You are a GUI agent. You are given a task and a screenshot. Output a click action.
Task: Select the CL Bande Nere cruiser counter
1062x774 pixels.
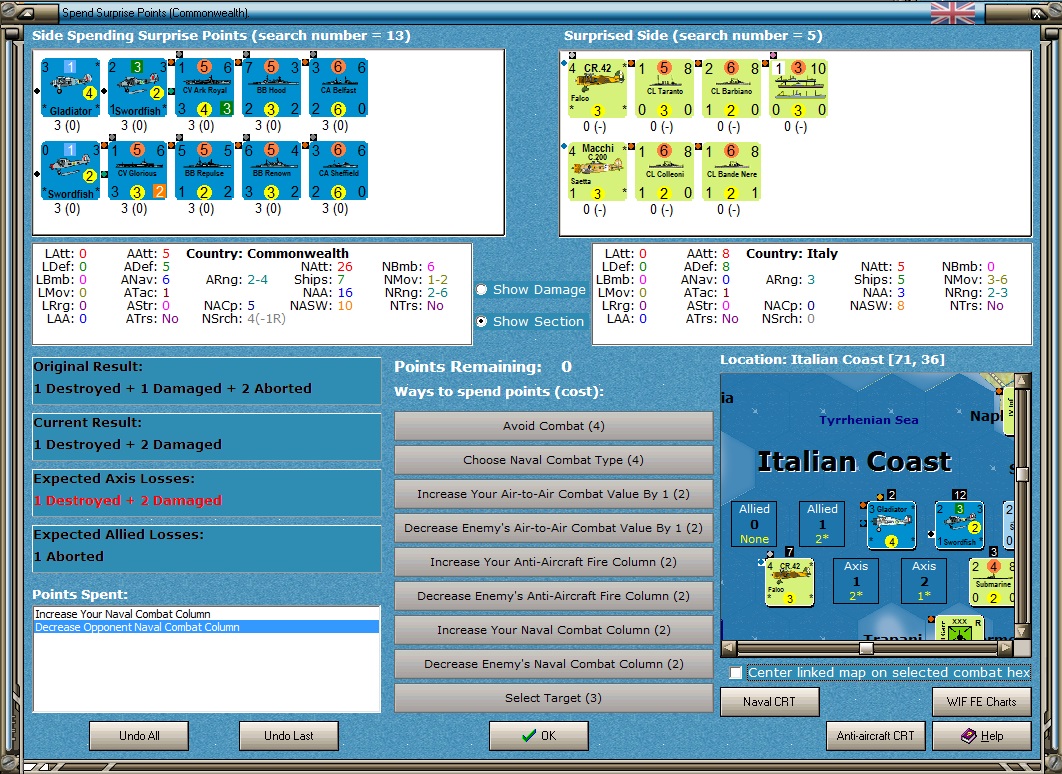pyautogui.click(x=731, y=171)
